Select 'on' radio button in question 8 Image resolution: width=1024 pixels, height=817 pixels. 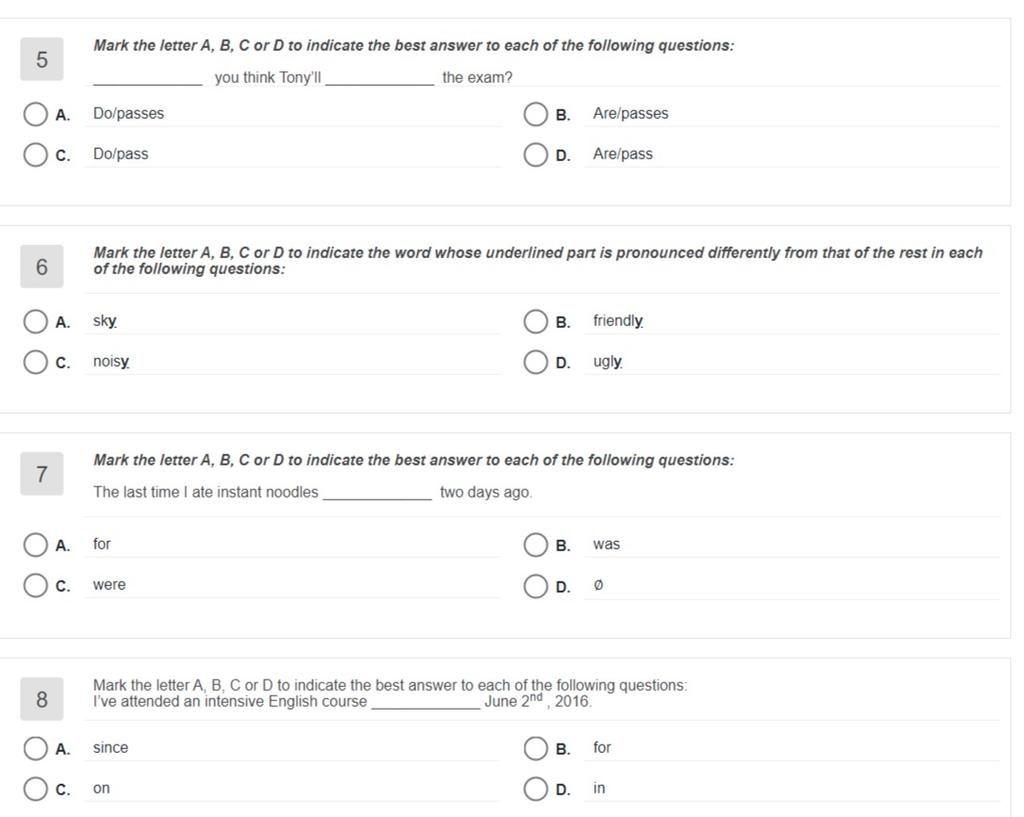[35, 789]
